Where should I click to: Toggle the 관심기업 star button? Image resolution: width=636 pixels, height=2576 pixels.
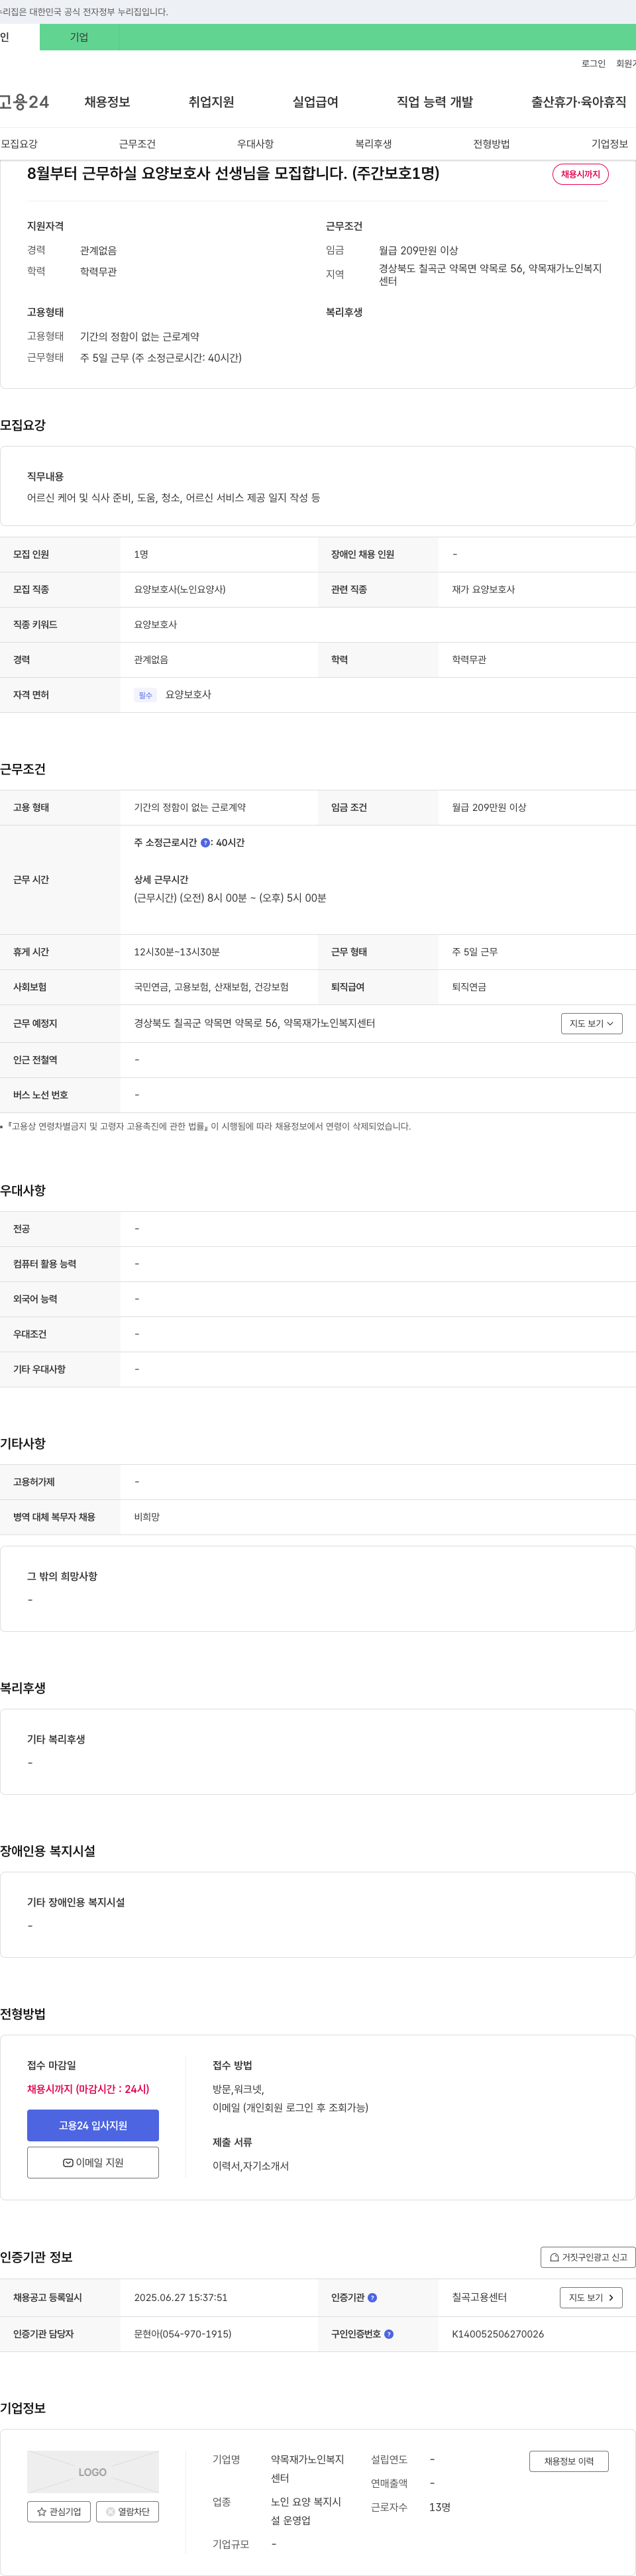pyautogui.click(x=59, y=2511)
